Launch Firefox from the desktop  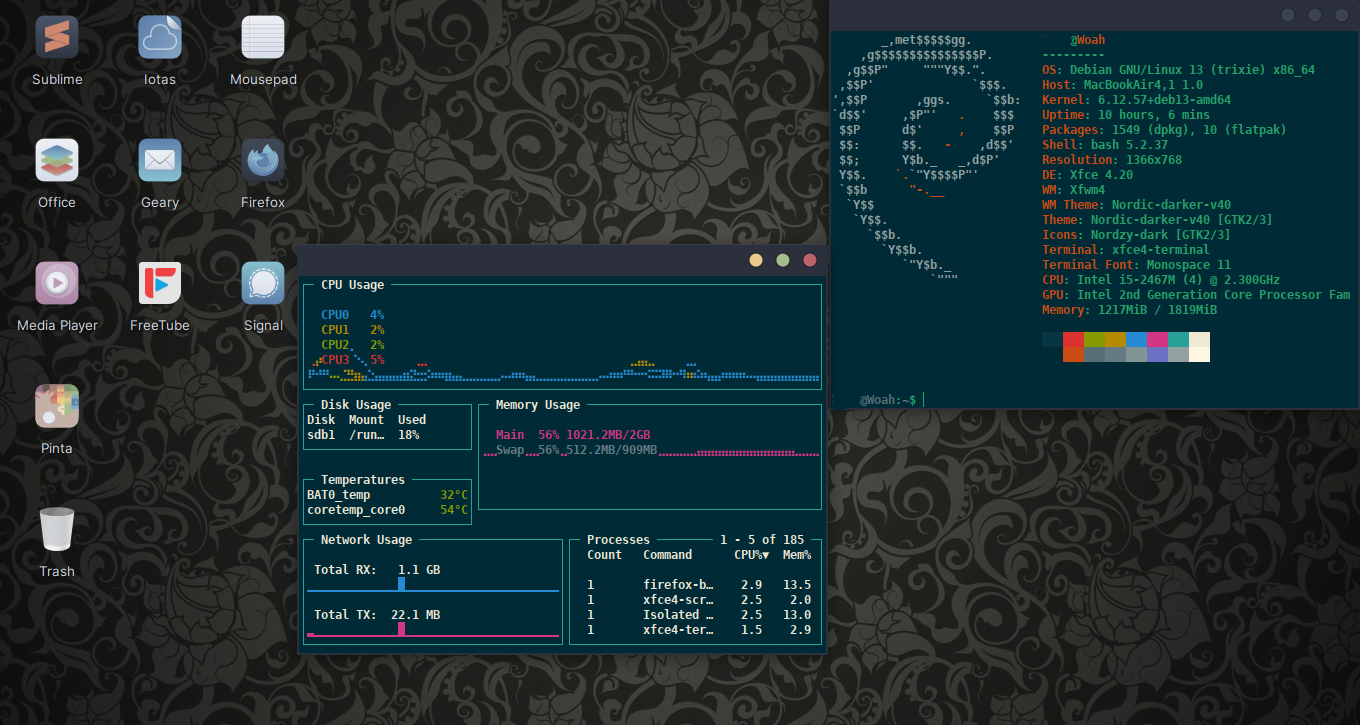pyautogui.click(x=263, y=160)
